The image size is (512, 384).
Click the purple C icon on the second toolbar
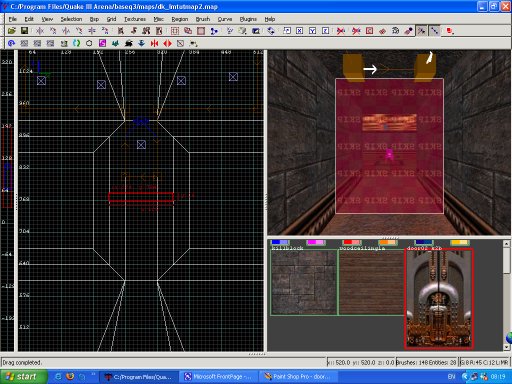[x=102, y=43]
